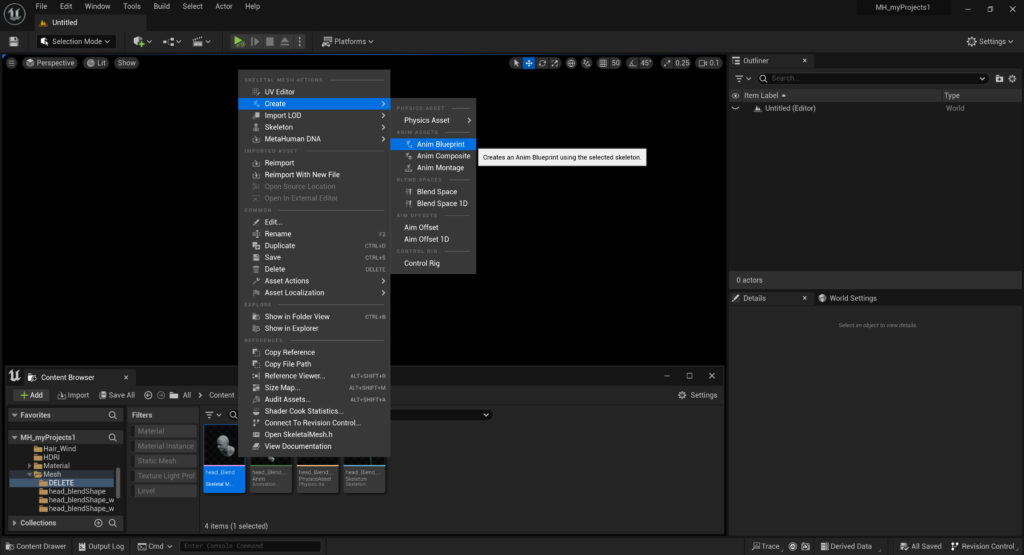Click Reimport With New File
Screen dimensions: 1024x555
click(314, 175)
